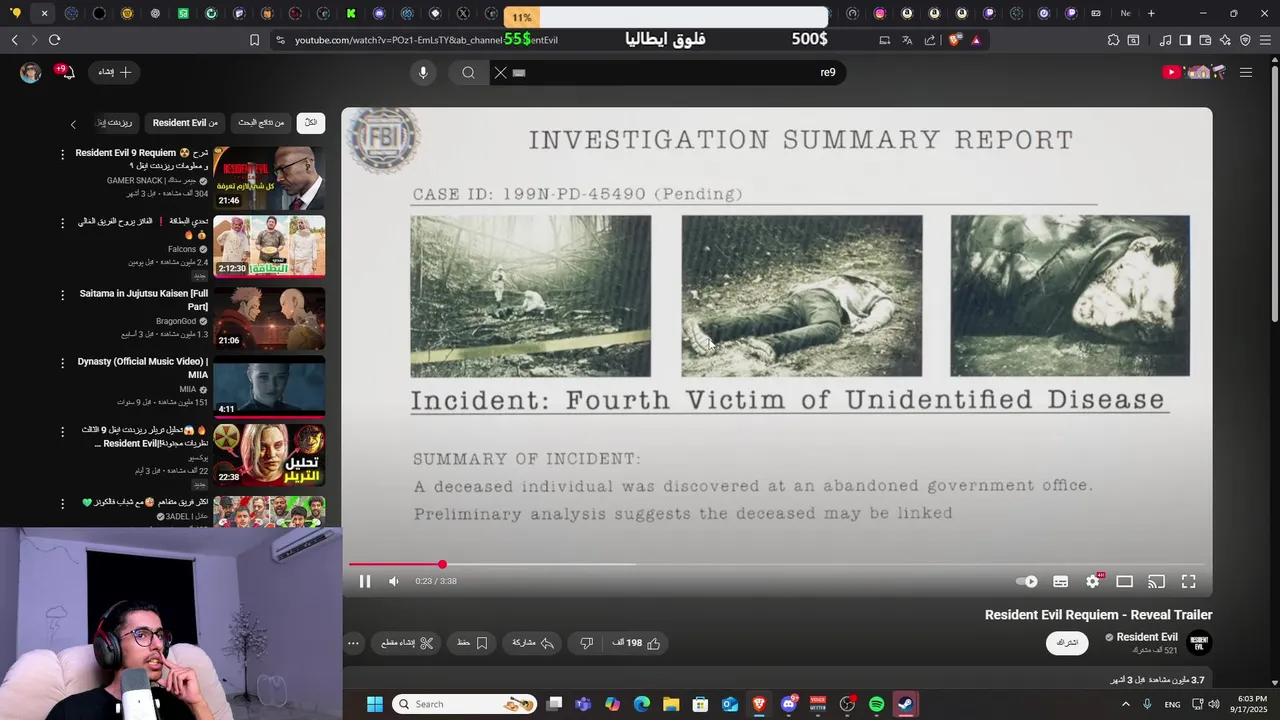The height and width of the screenshot is (720, 1280).
Task: Clear the search box with X
Action: click(501, 72)
